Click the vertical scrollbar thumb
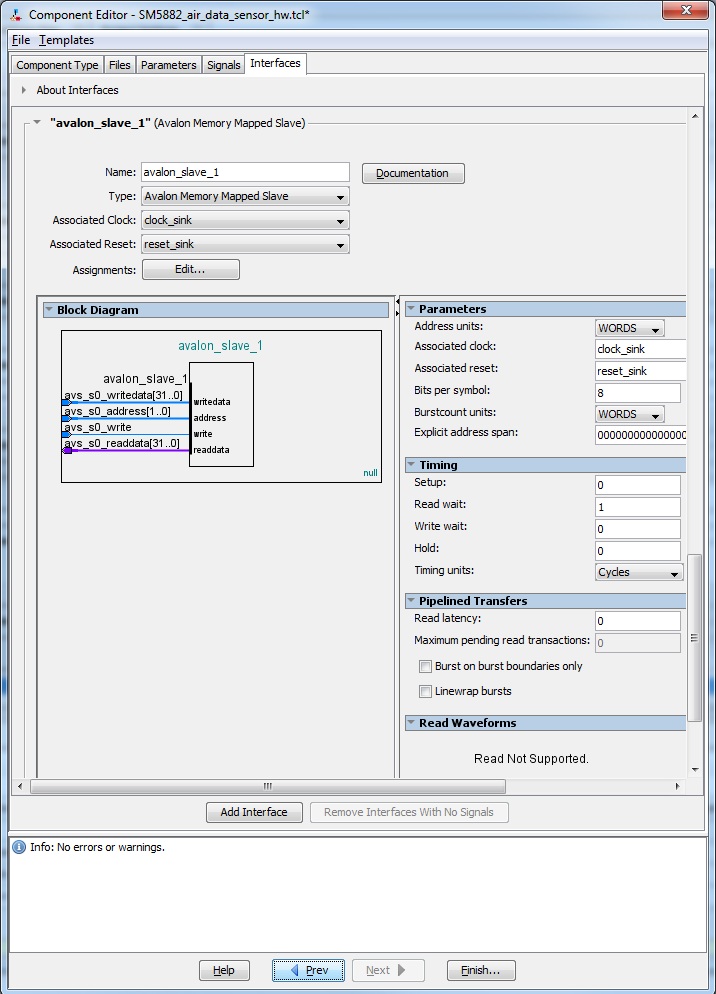 694,638
